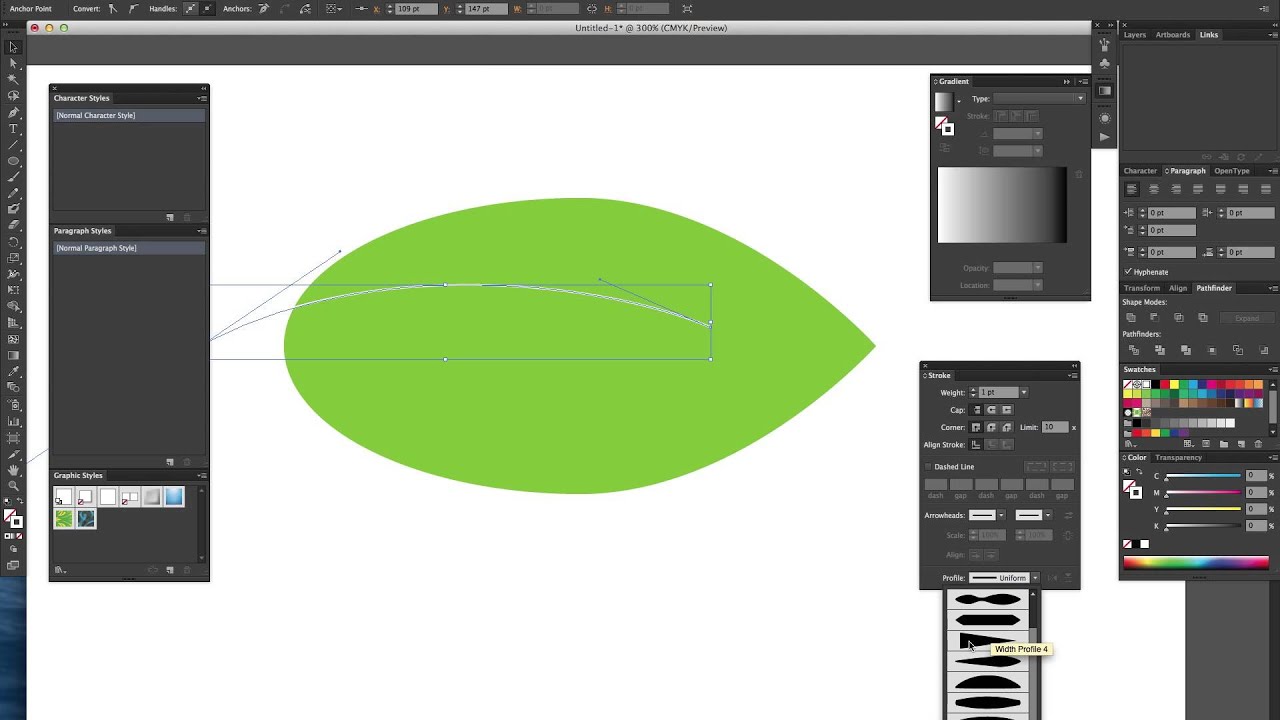Image resolution: width=1280 pixels, height=720 pixels.
Task: Open the end Arrowheads dropdown
Action: 1047,515
